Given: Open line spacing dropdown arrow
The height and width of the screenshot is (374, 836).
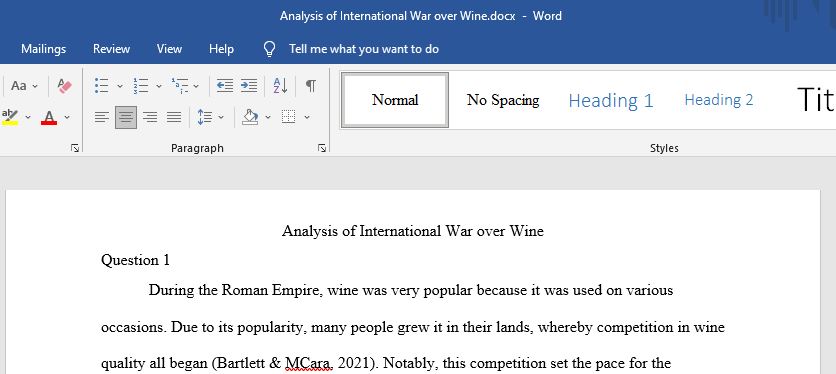Looking at the screenshot, I should 221,117.
